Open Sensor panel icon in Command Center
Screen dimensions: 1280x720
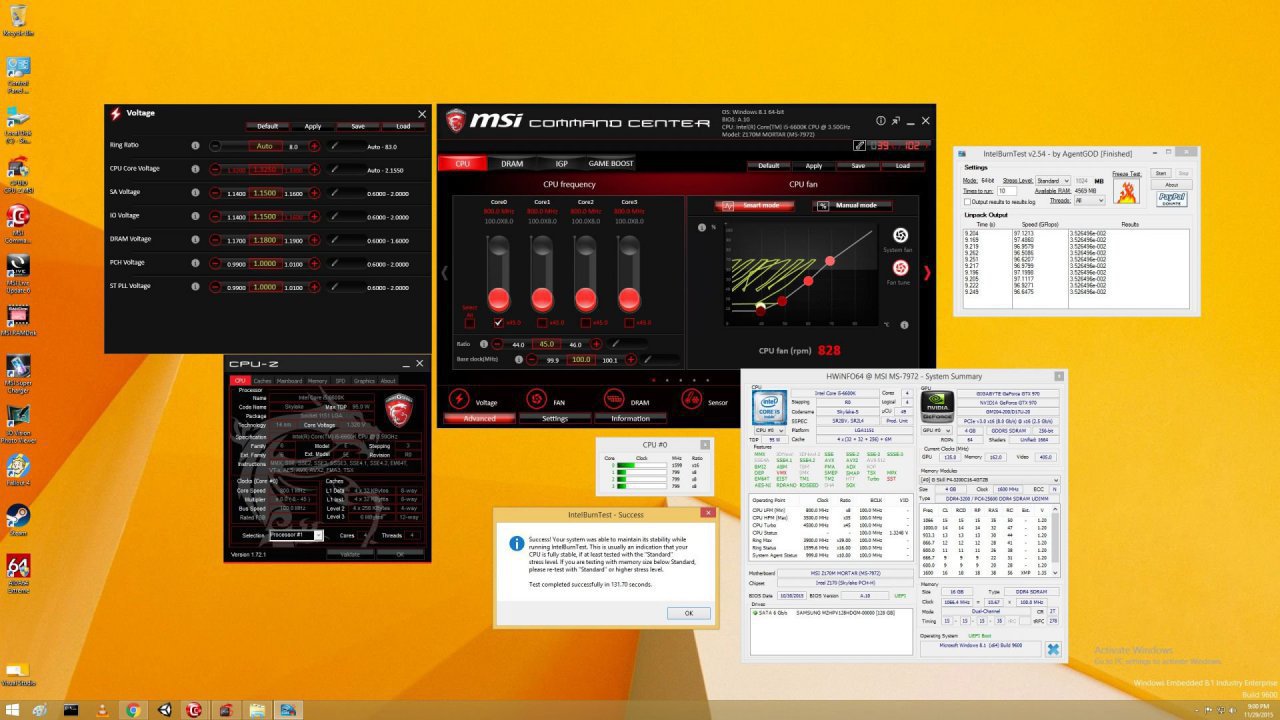(690, 398)
